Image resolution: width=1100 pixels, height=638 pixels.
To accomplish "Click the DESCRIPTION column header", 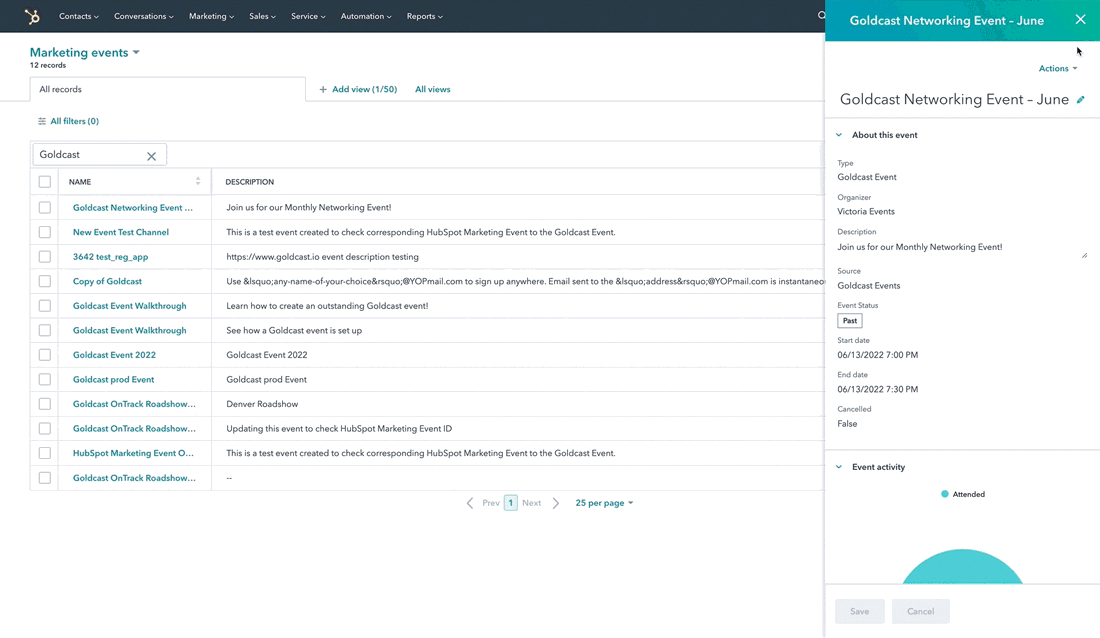I will pyautogui.click(x=250, y=182).
